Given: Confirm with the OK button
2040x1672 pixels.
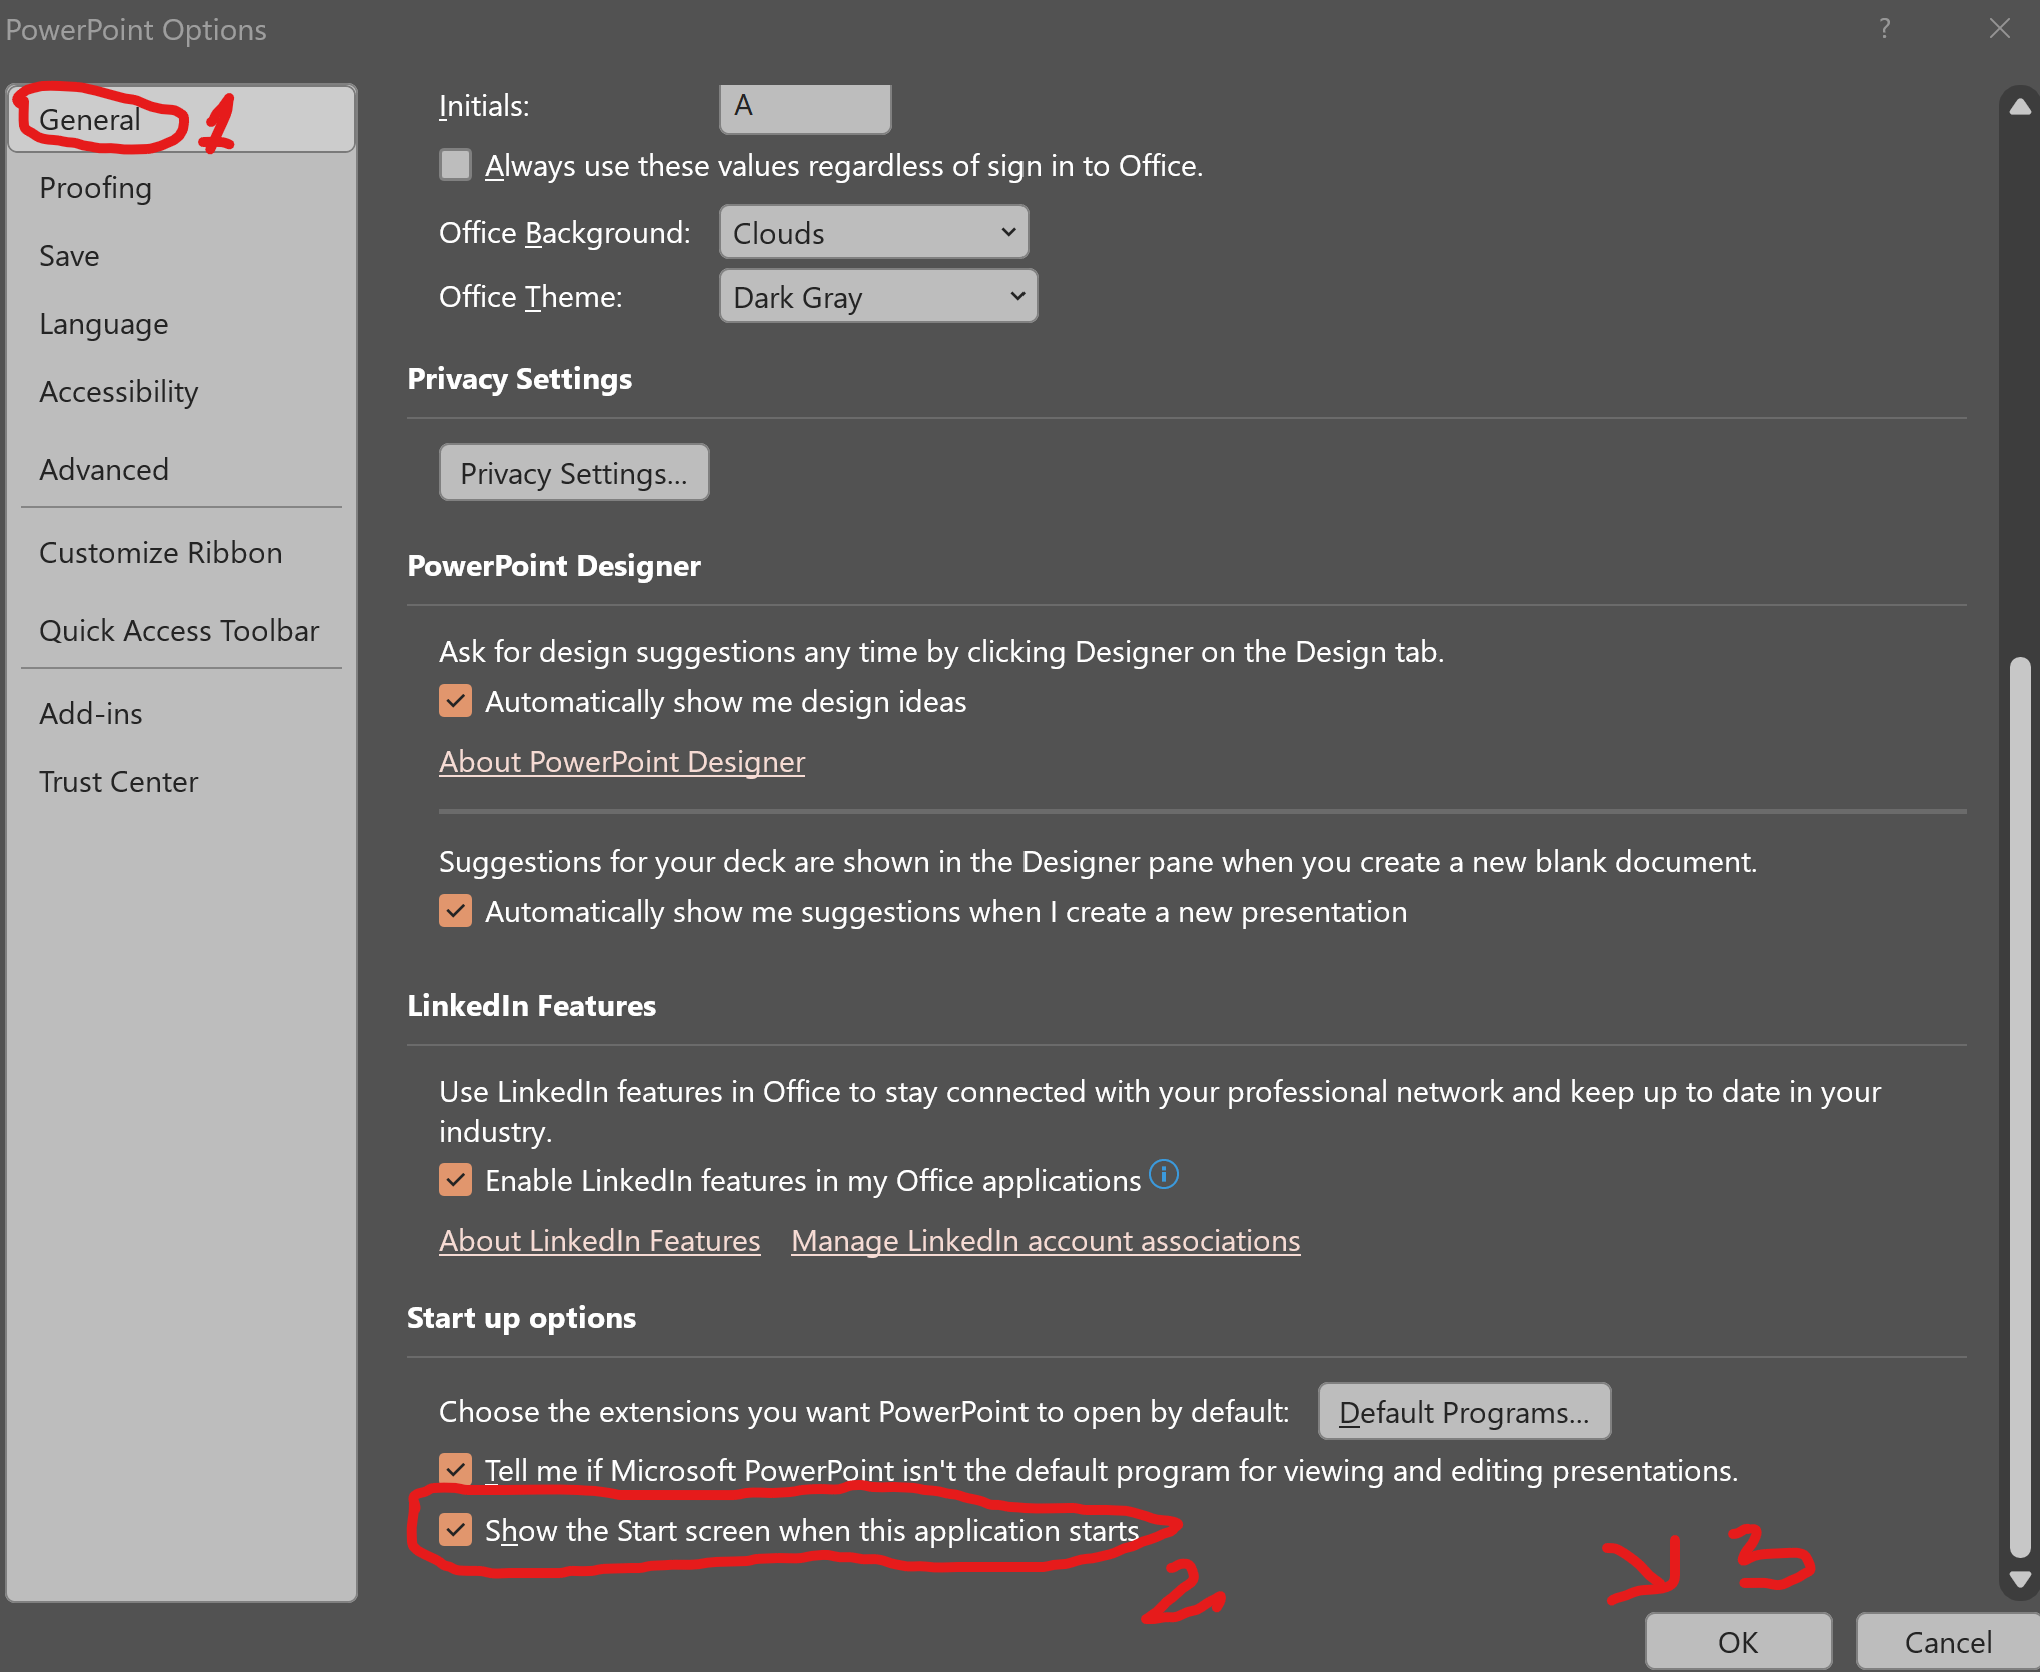Looking at the screenshot, I should point(1738,1642).
